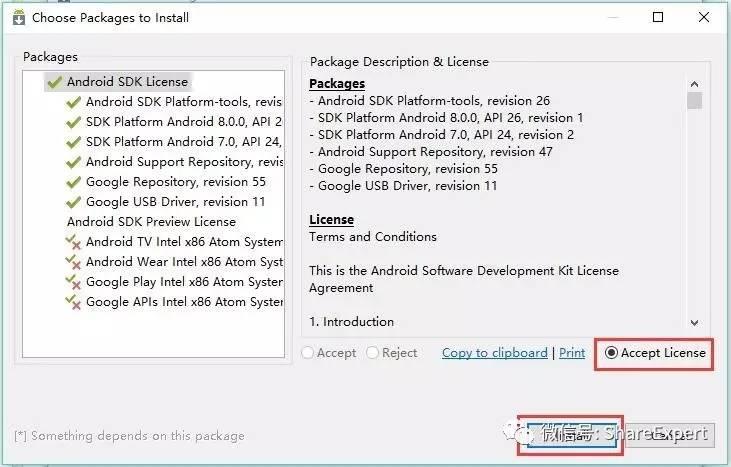Image resolution: width=731 pixels, height=467 pixels.
Task: Click the check icon beside Google Repository
Action: pyautogui.click(x=73, y=182)
